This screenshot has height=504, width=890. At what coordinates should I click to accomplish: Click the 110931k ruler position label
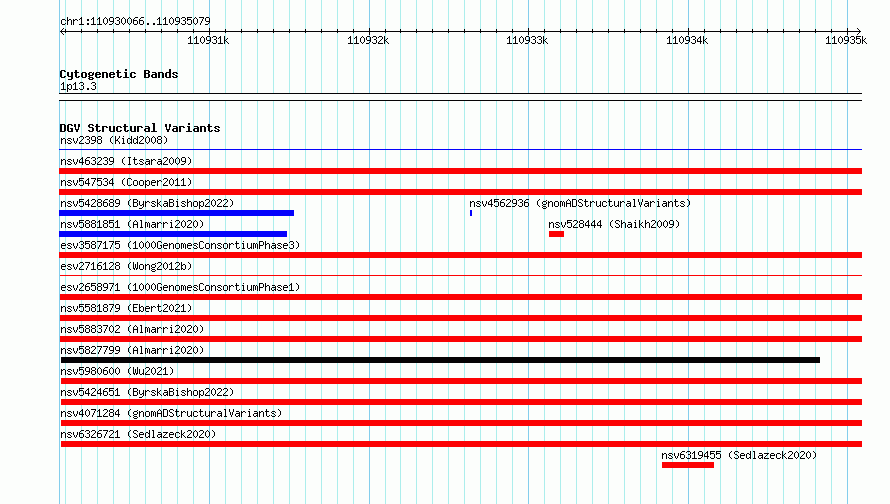[208, 40]
